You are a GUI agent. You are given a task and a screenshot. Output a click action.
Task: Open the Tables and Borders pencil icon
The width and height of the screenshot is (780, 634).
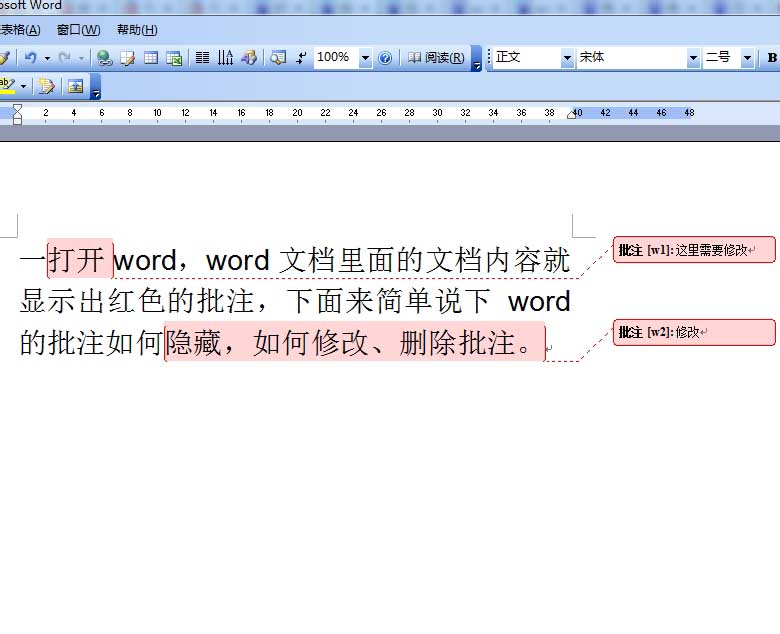[x=127, y=58]
